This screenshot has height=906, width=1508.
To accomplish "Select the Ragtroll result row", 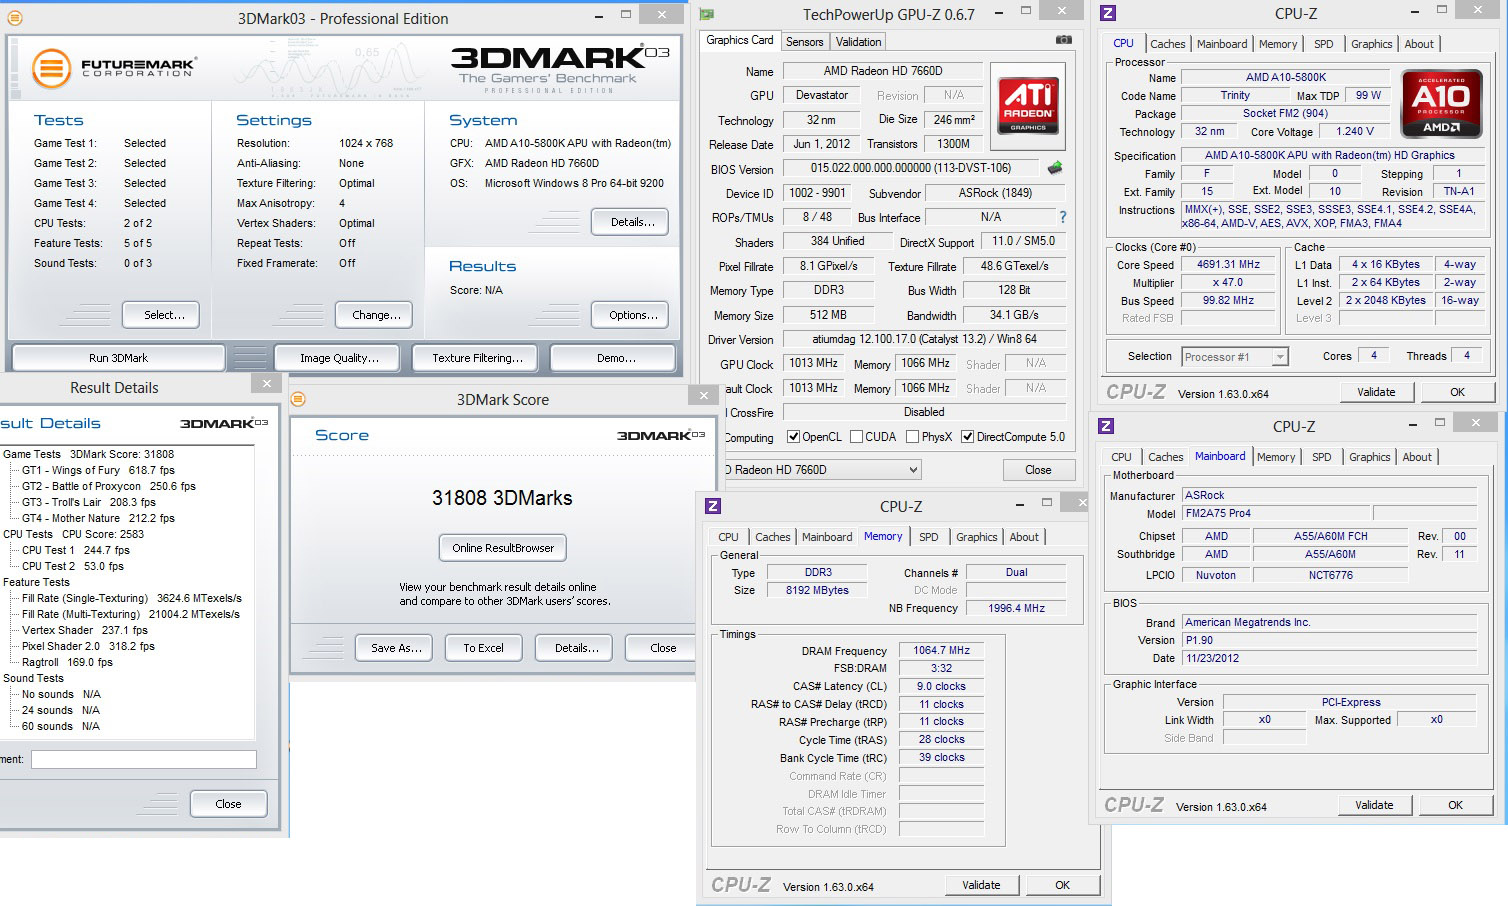I will [67, 662].
